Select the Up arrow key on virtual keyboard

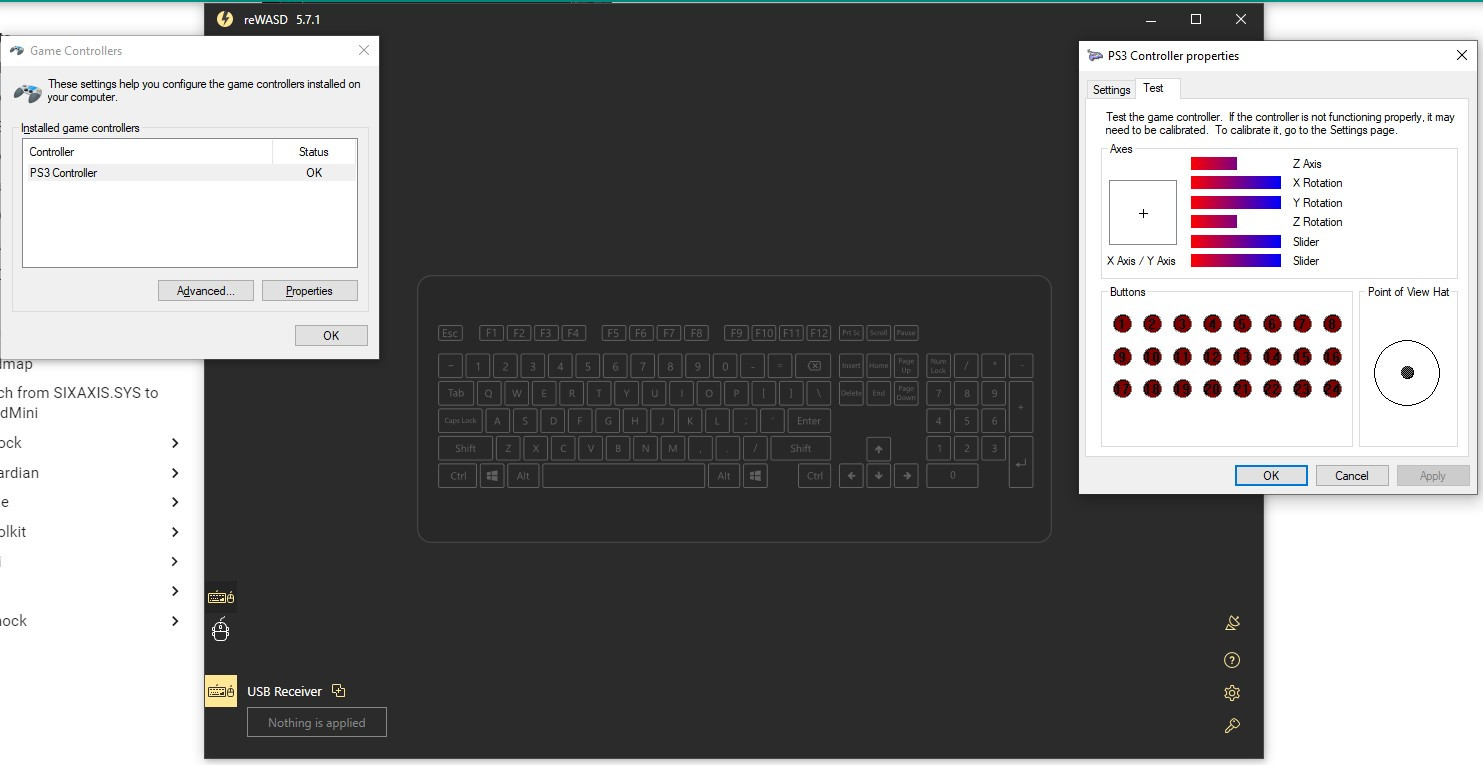pos(878,449)
